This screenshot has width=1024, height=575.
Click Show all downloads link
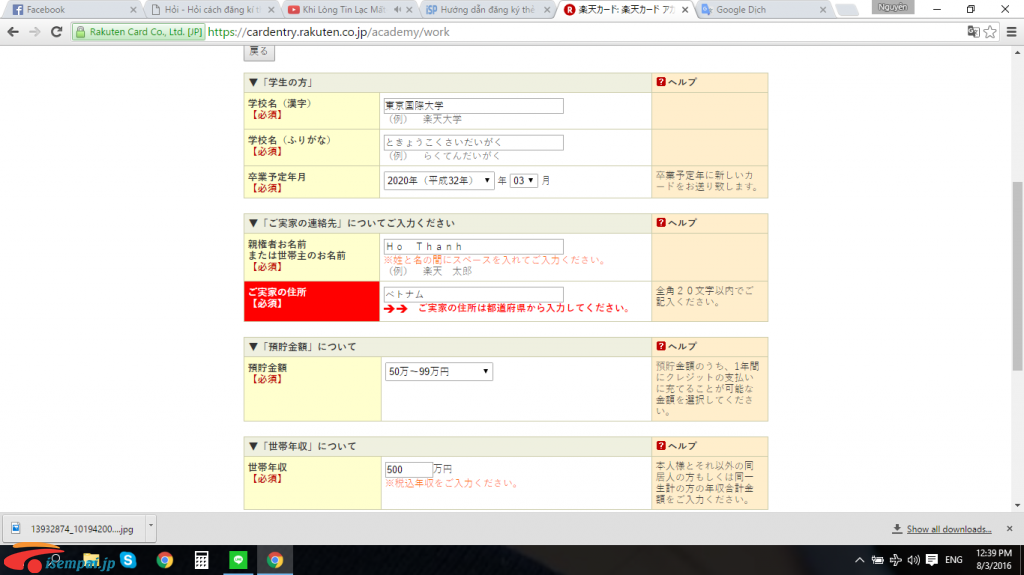pos(948,529)
